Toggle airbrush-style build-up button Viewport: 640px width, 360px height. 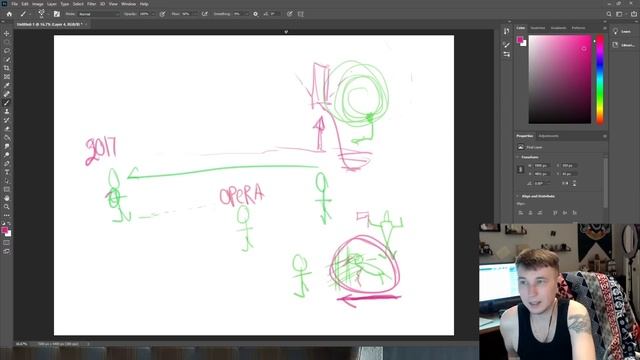point(205,14)
